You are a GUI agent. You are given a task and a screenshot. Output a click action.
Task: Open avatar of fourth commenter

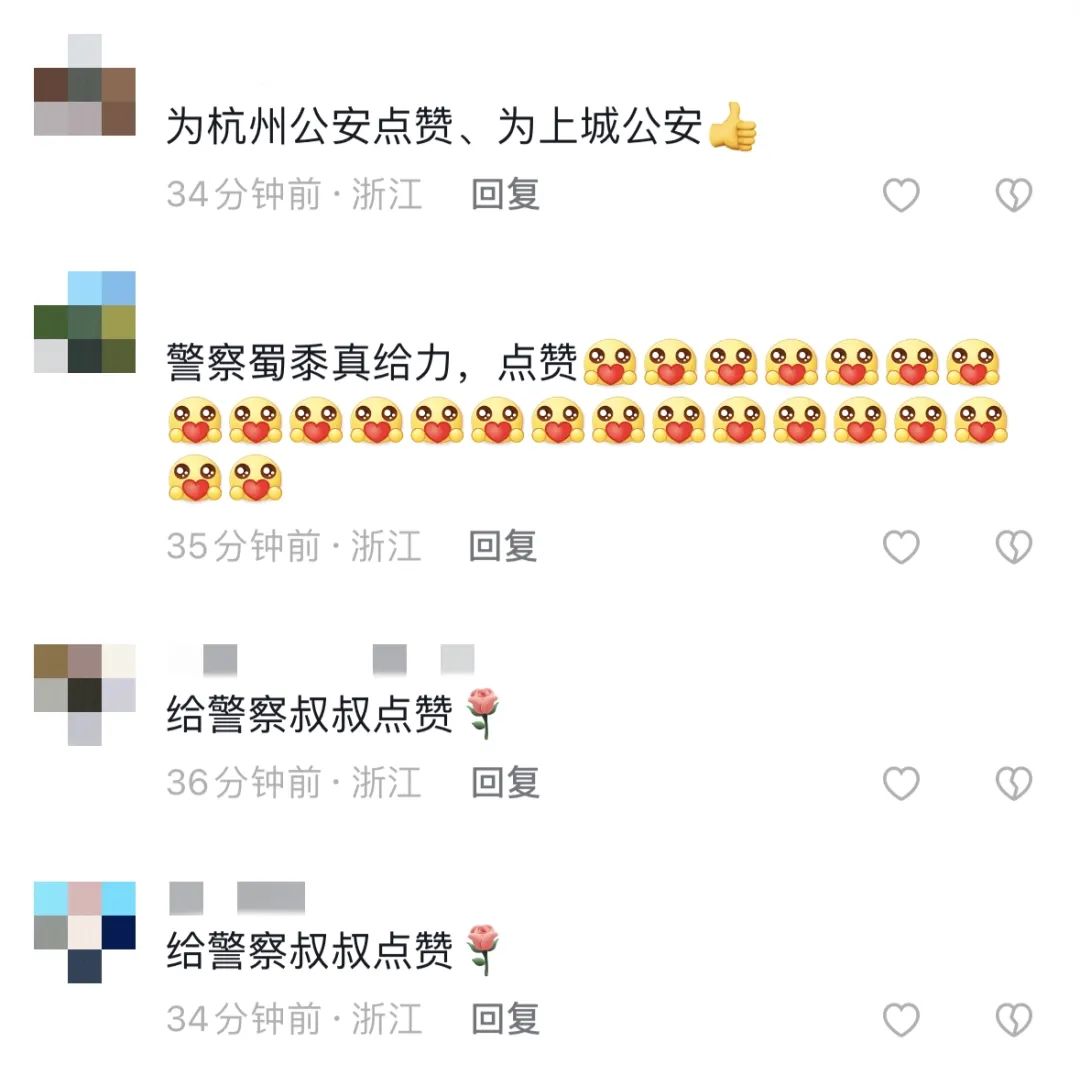[85, 932]
